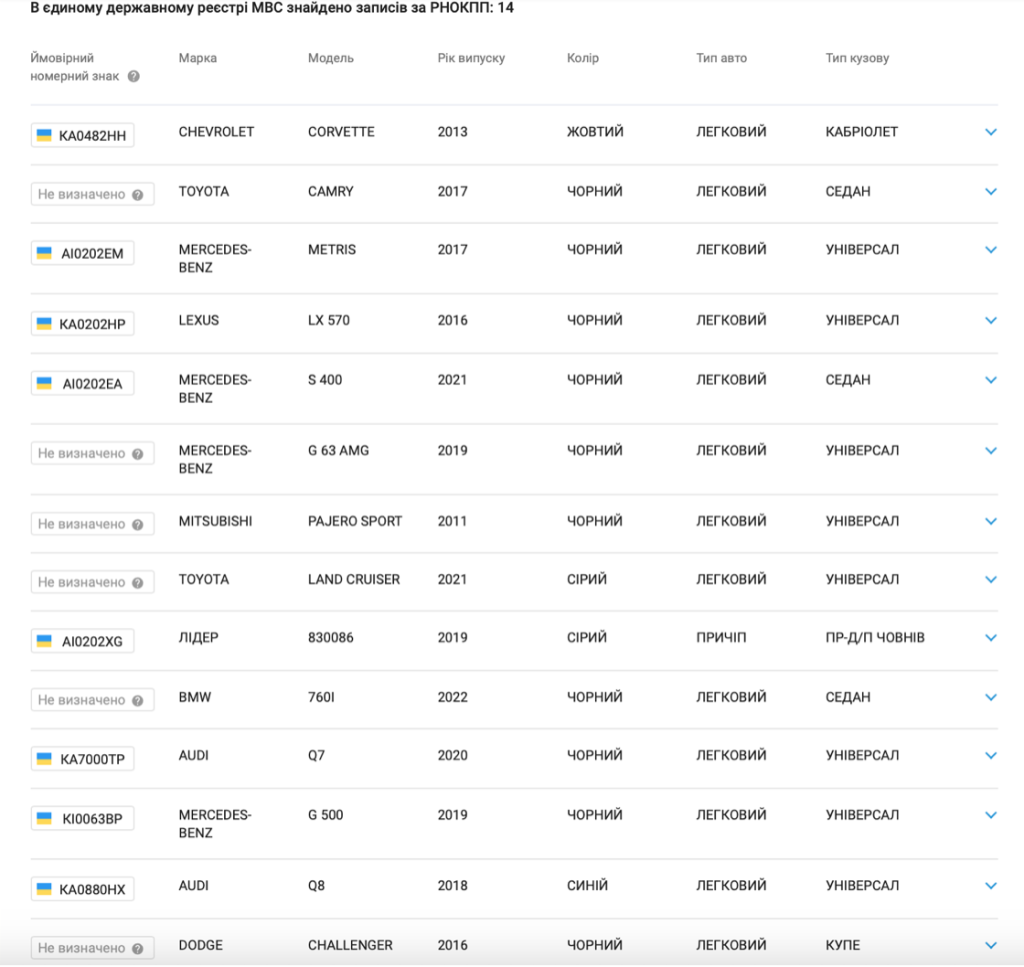Expand the Mercedes-Benz Metris row
This screenshot has height=967, width=1024.
tap(991, 249)
